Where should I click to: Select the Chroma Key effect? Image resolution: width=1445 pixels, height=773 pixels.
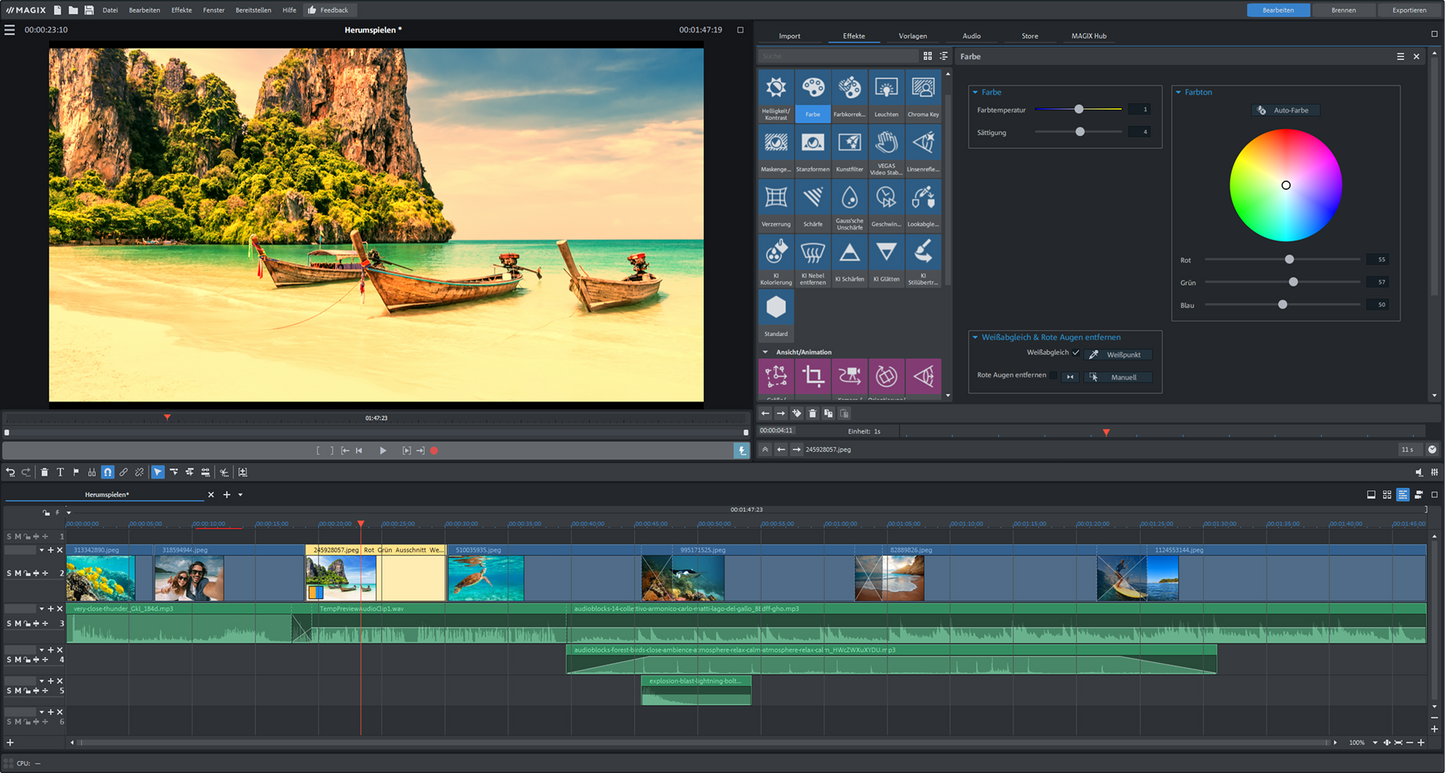point(922,95)
